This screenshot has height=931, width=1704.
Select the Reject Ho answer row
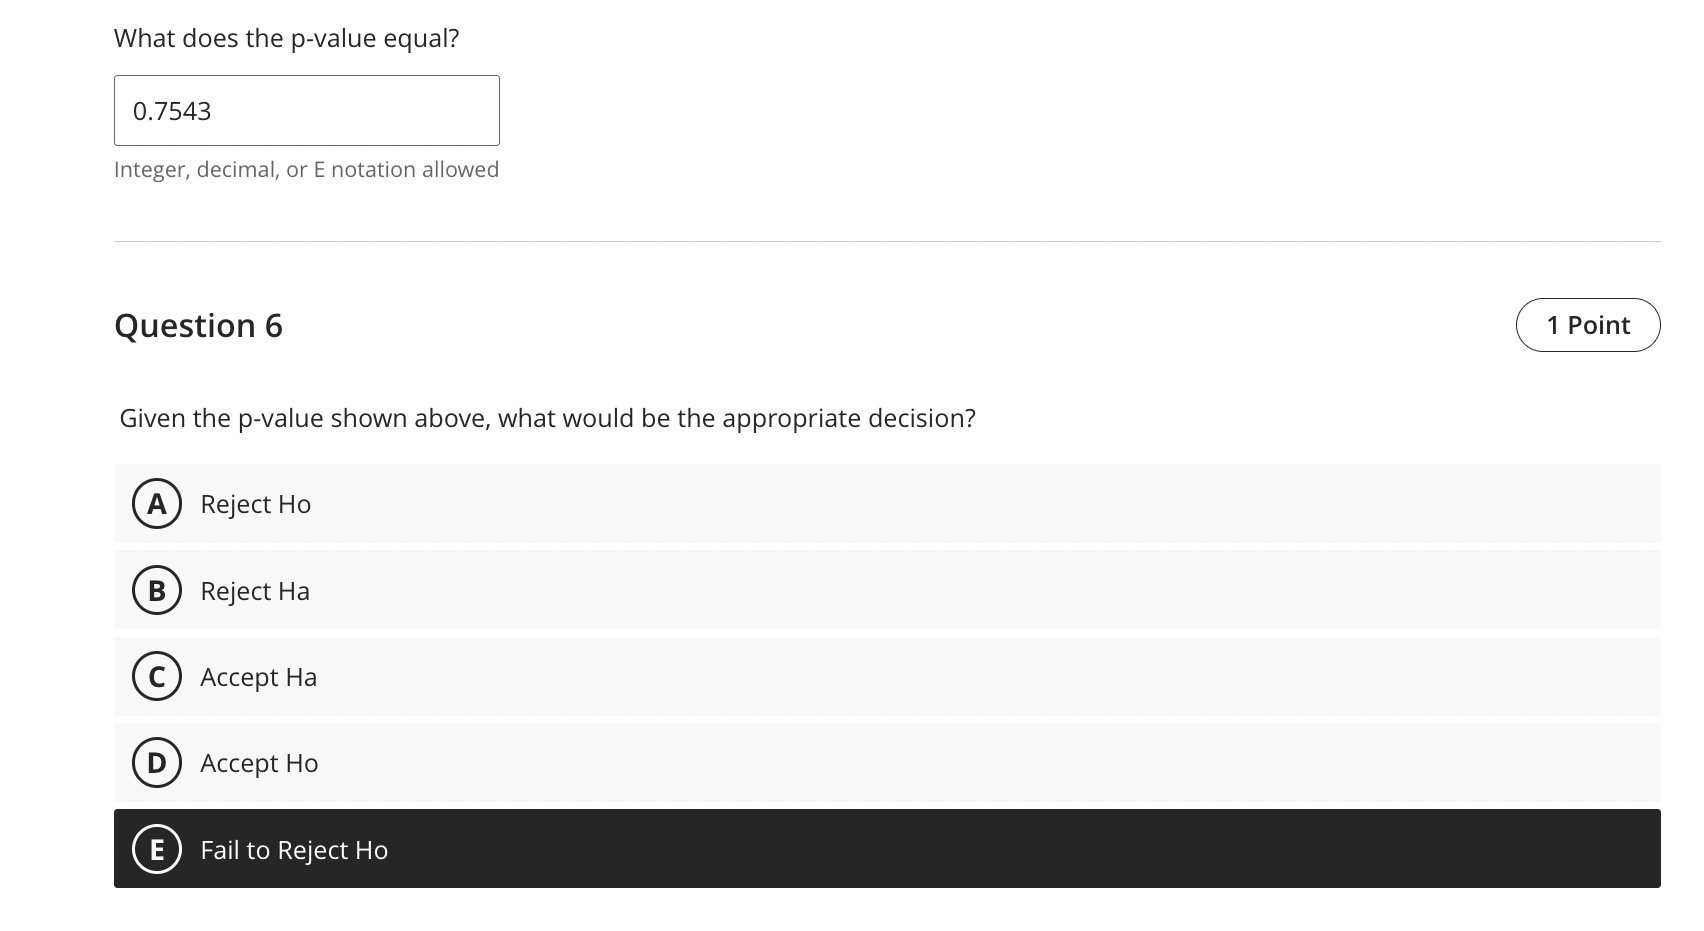click(887, 503)
